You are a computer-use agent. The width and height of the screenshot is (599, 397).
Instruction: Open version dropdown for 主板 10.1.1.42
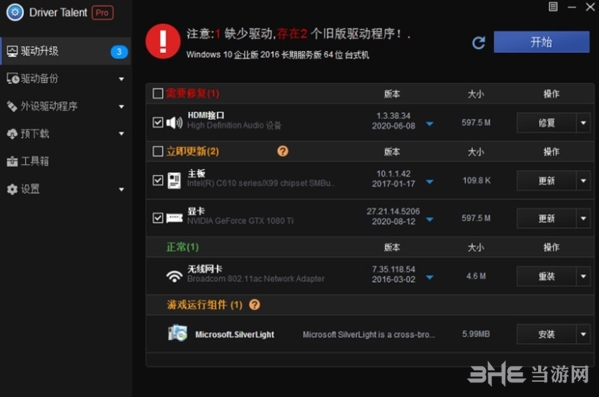430,182
